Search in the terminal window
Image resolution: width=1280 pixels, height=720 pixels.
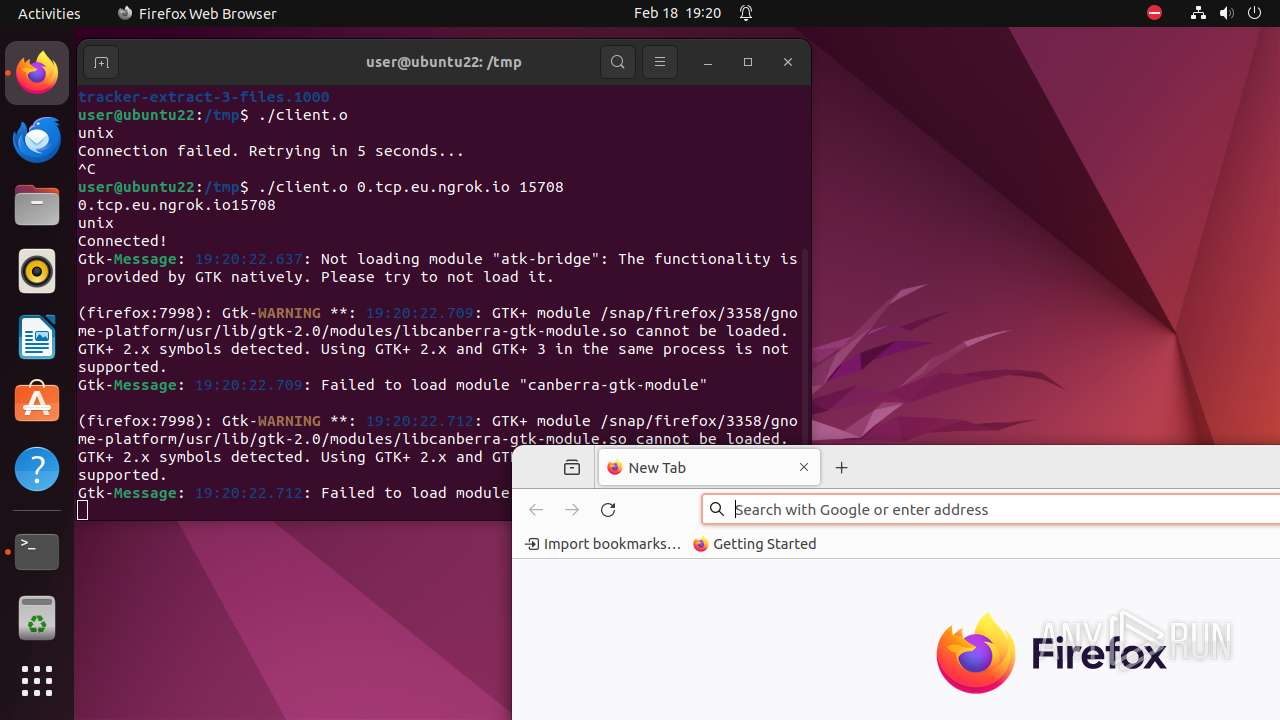(618, 62)
